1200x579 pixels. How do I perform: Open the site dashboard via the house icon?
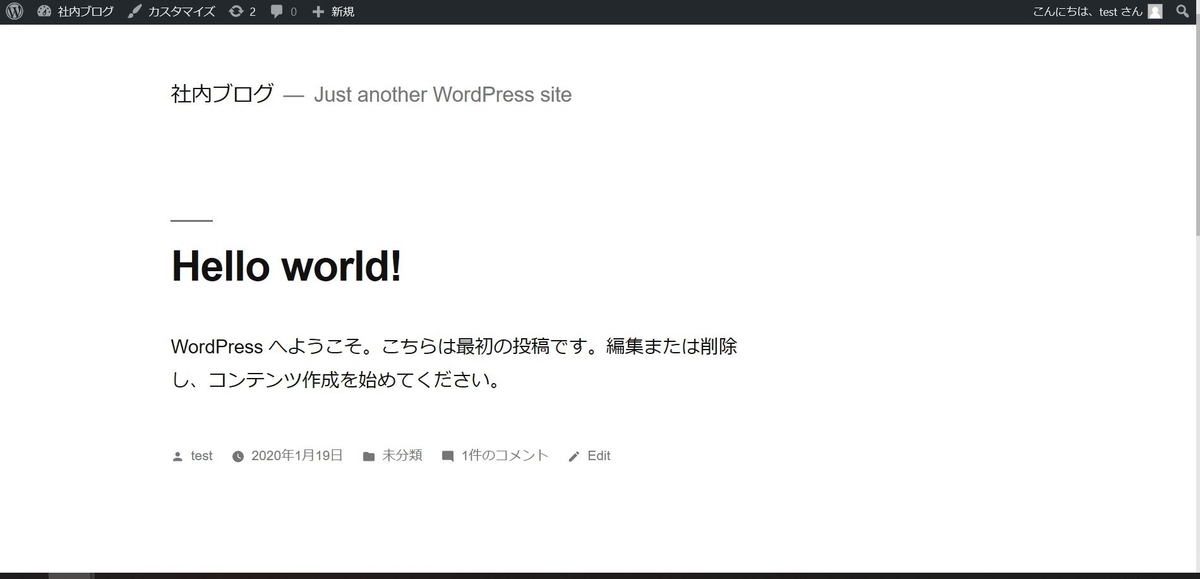pos(44,11)
